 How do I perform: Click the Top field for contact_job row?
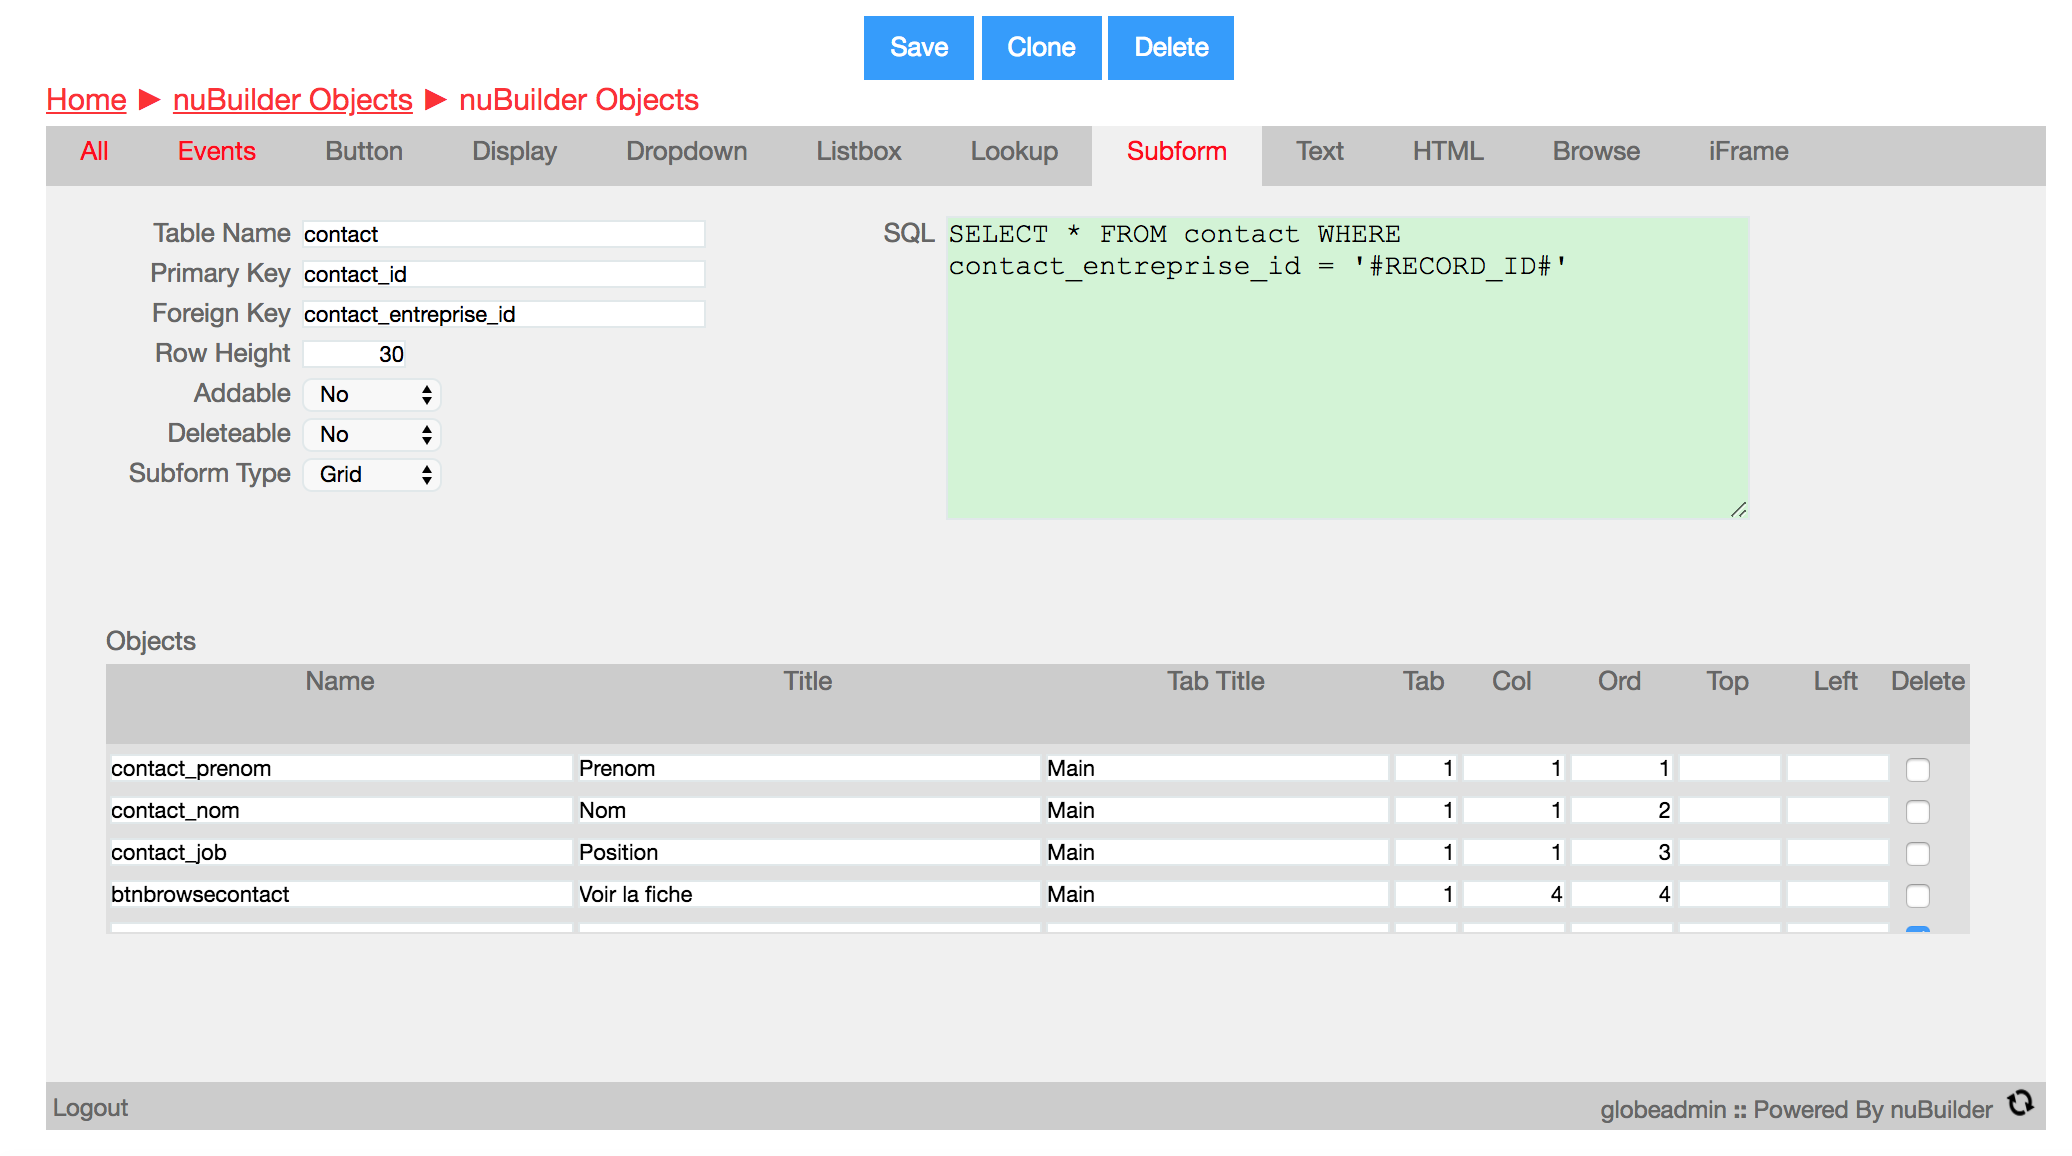tap(1730, 852)
